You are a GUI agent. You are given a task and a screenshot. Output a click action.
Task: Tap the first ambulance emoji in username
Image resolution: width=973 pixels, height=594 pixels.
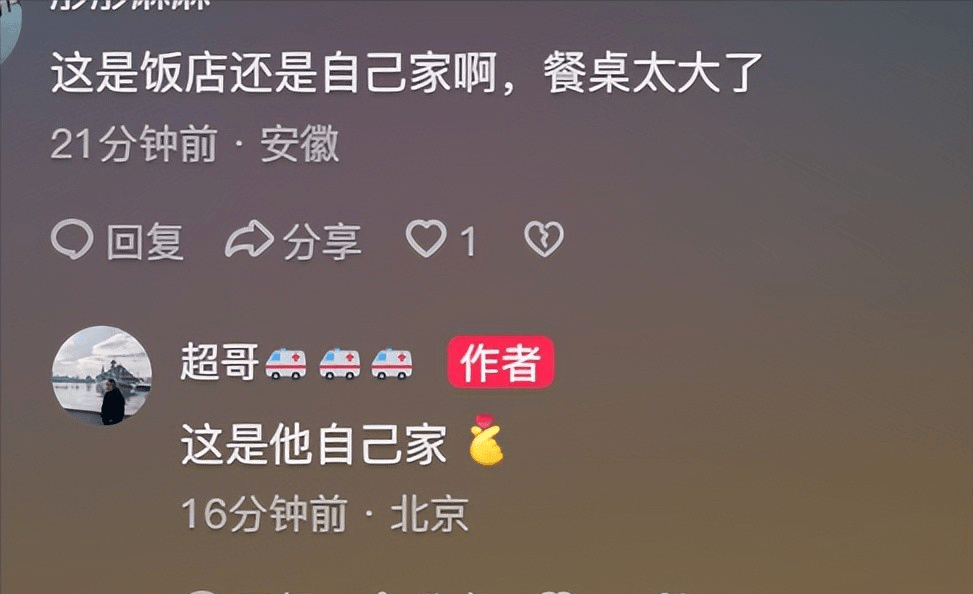286,363
